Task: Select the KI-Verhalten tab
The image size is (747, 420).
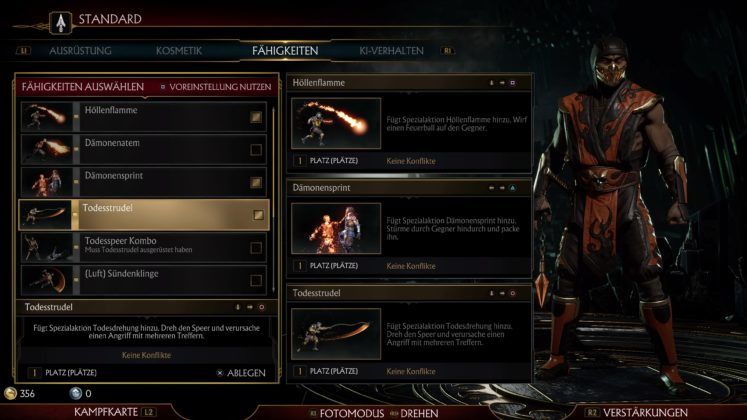Action: (x=391, y=50)
